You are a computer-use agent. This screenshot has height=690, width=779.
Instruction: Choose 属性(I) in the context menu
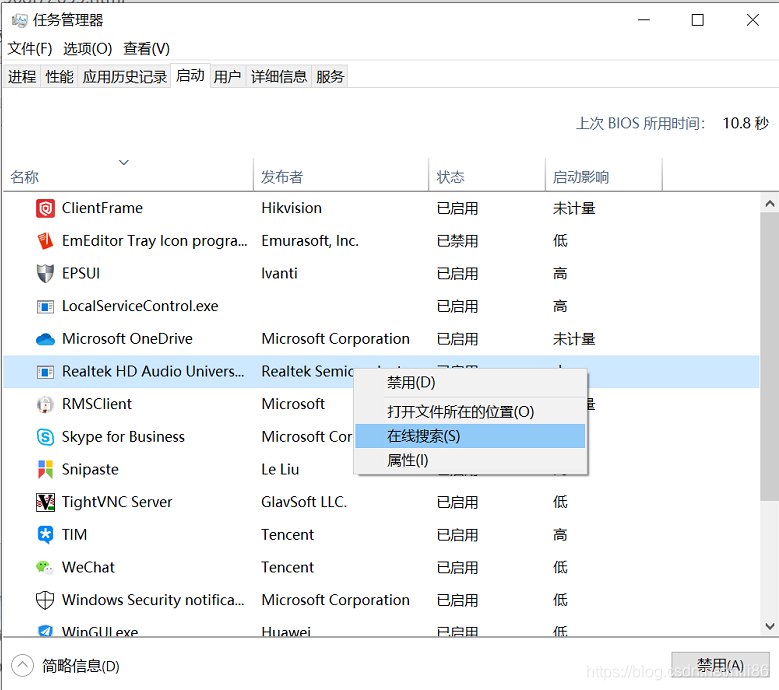click(x=470, y=460)
